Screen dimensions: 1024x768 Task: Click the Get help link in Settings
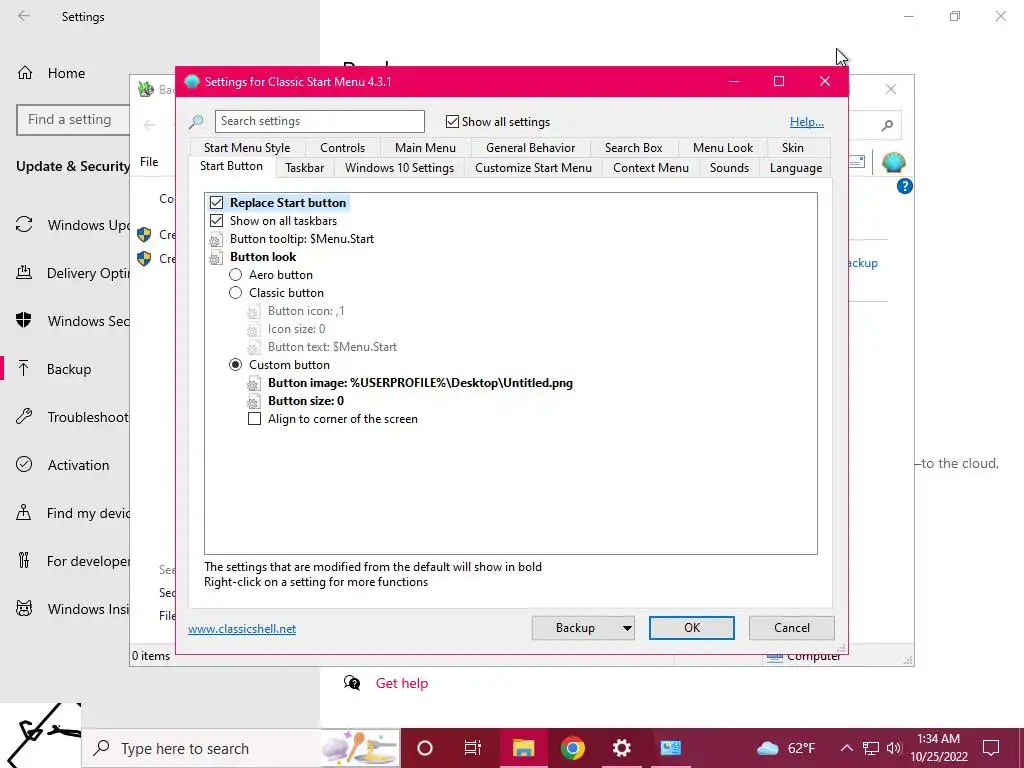click(x=402, y=684)
